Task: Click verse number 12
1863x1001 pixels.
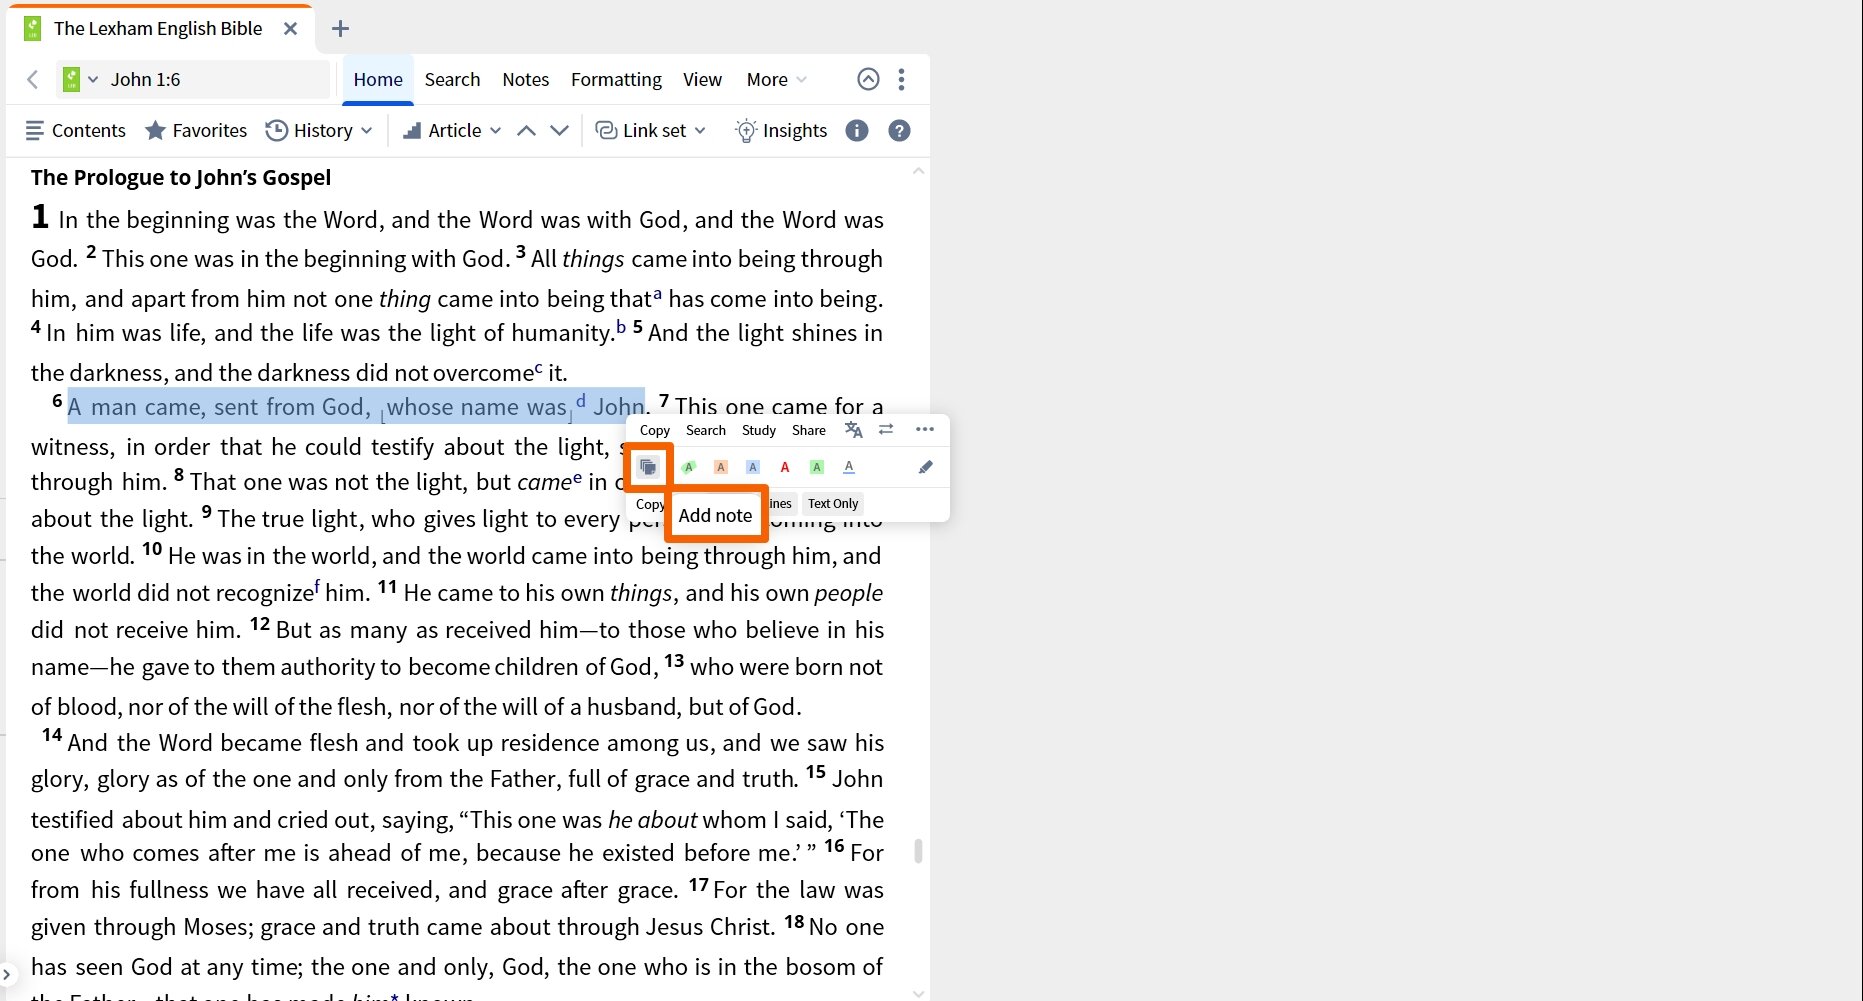Action: [260, 624]
